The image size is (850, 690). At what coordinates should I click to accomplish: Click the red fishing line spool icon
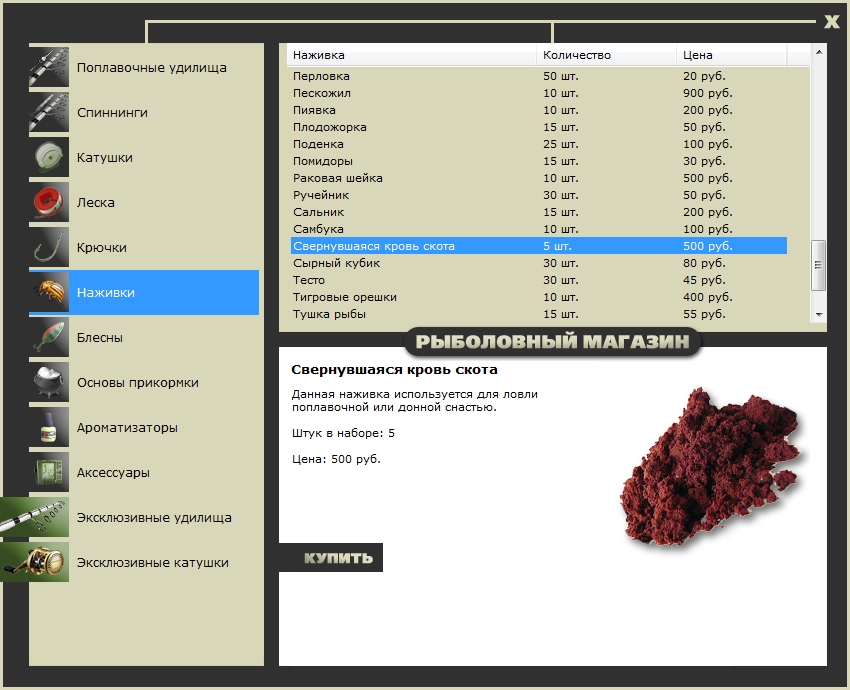[x=49, y=203]
